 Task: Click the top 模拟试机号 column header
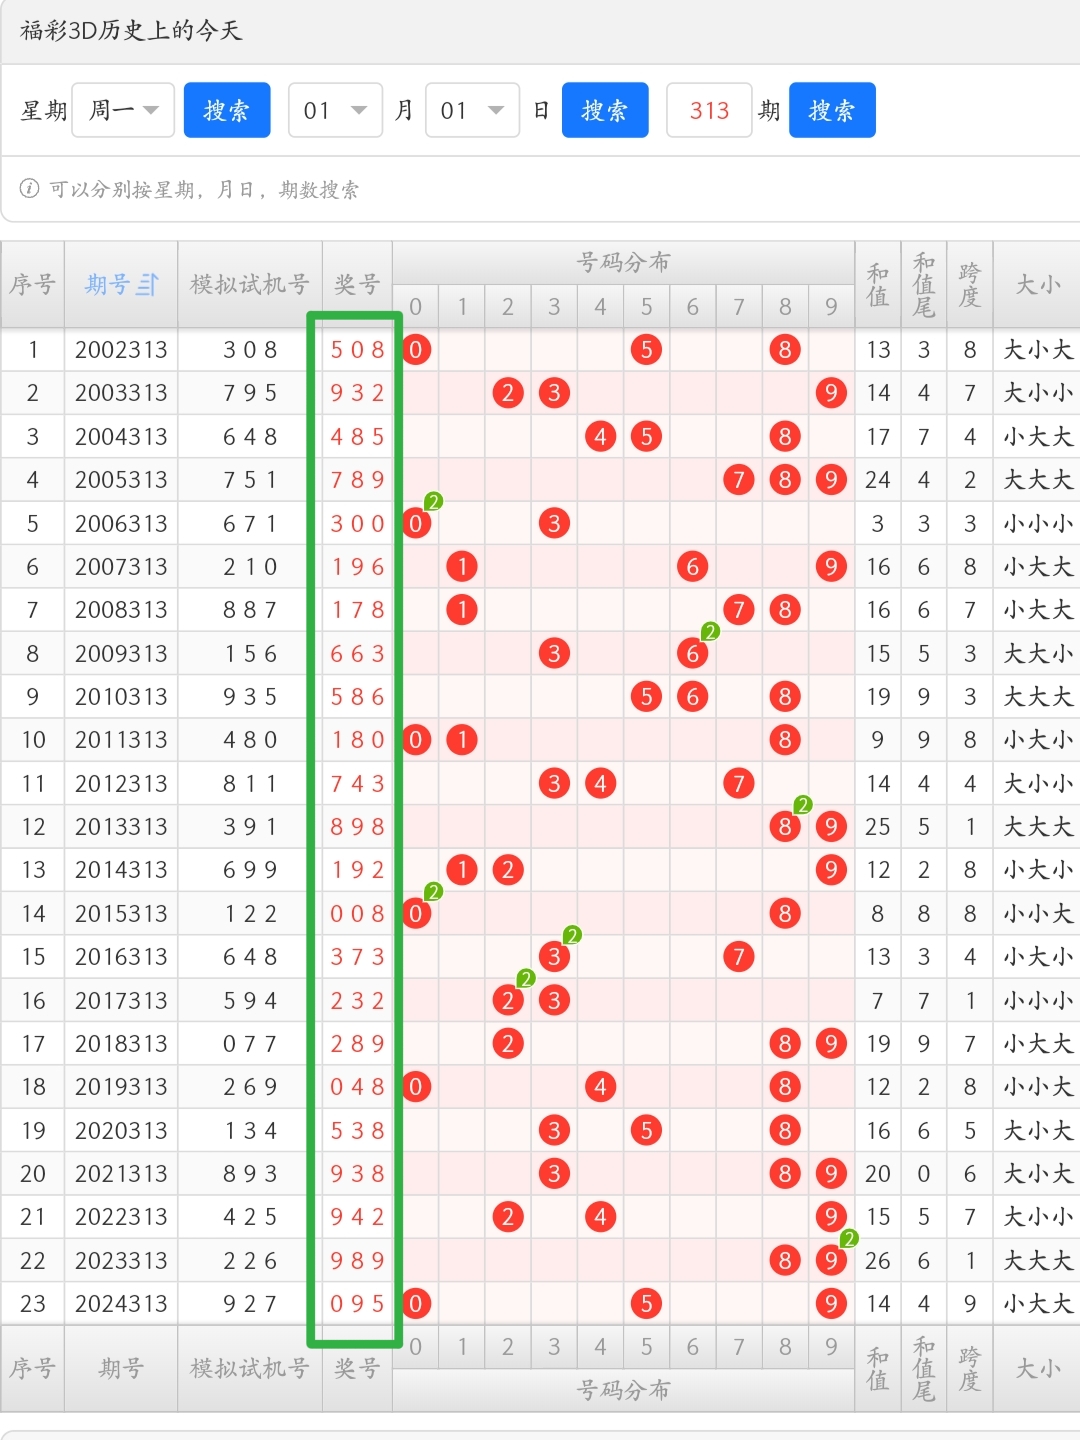click(x=250, y=285)
